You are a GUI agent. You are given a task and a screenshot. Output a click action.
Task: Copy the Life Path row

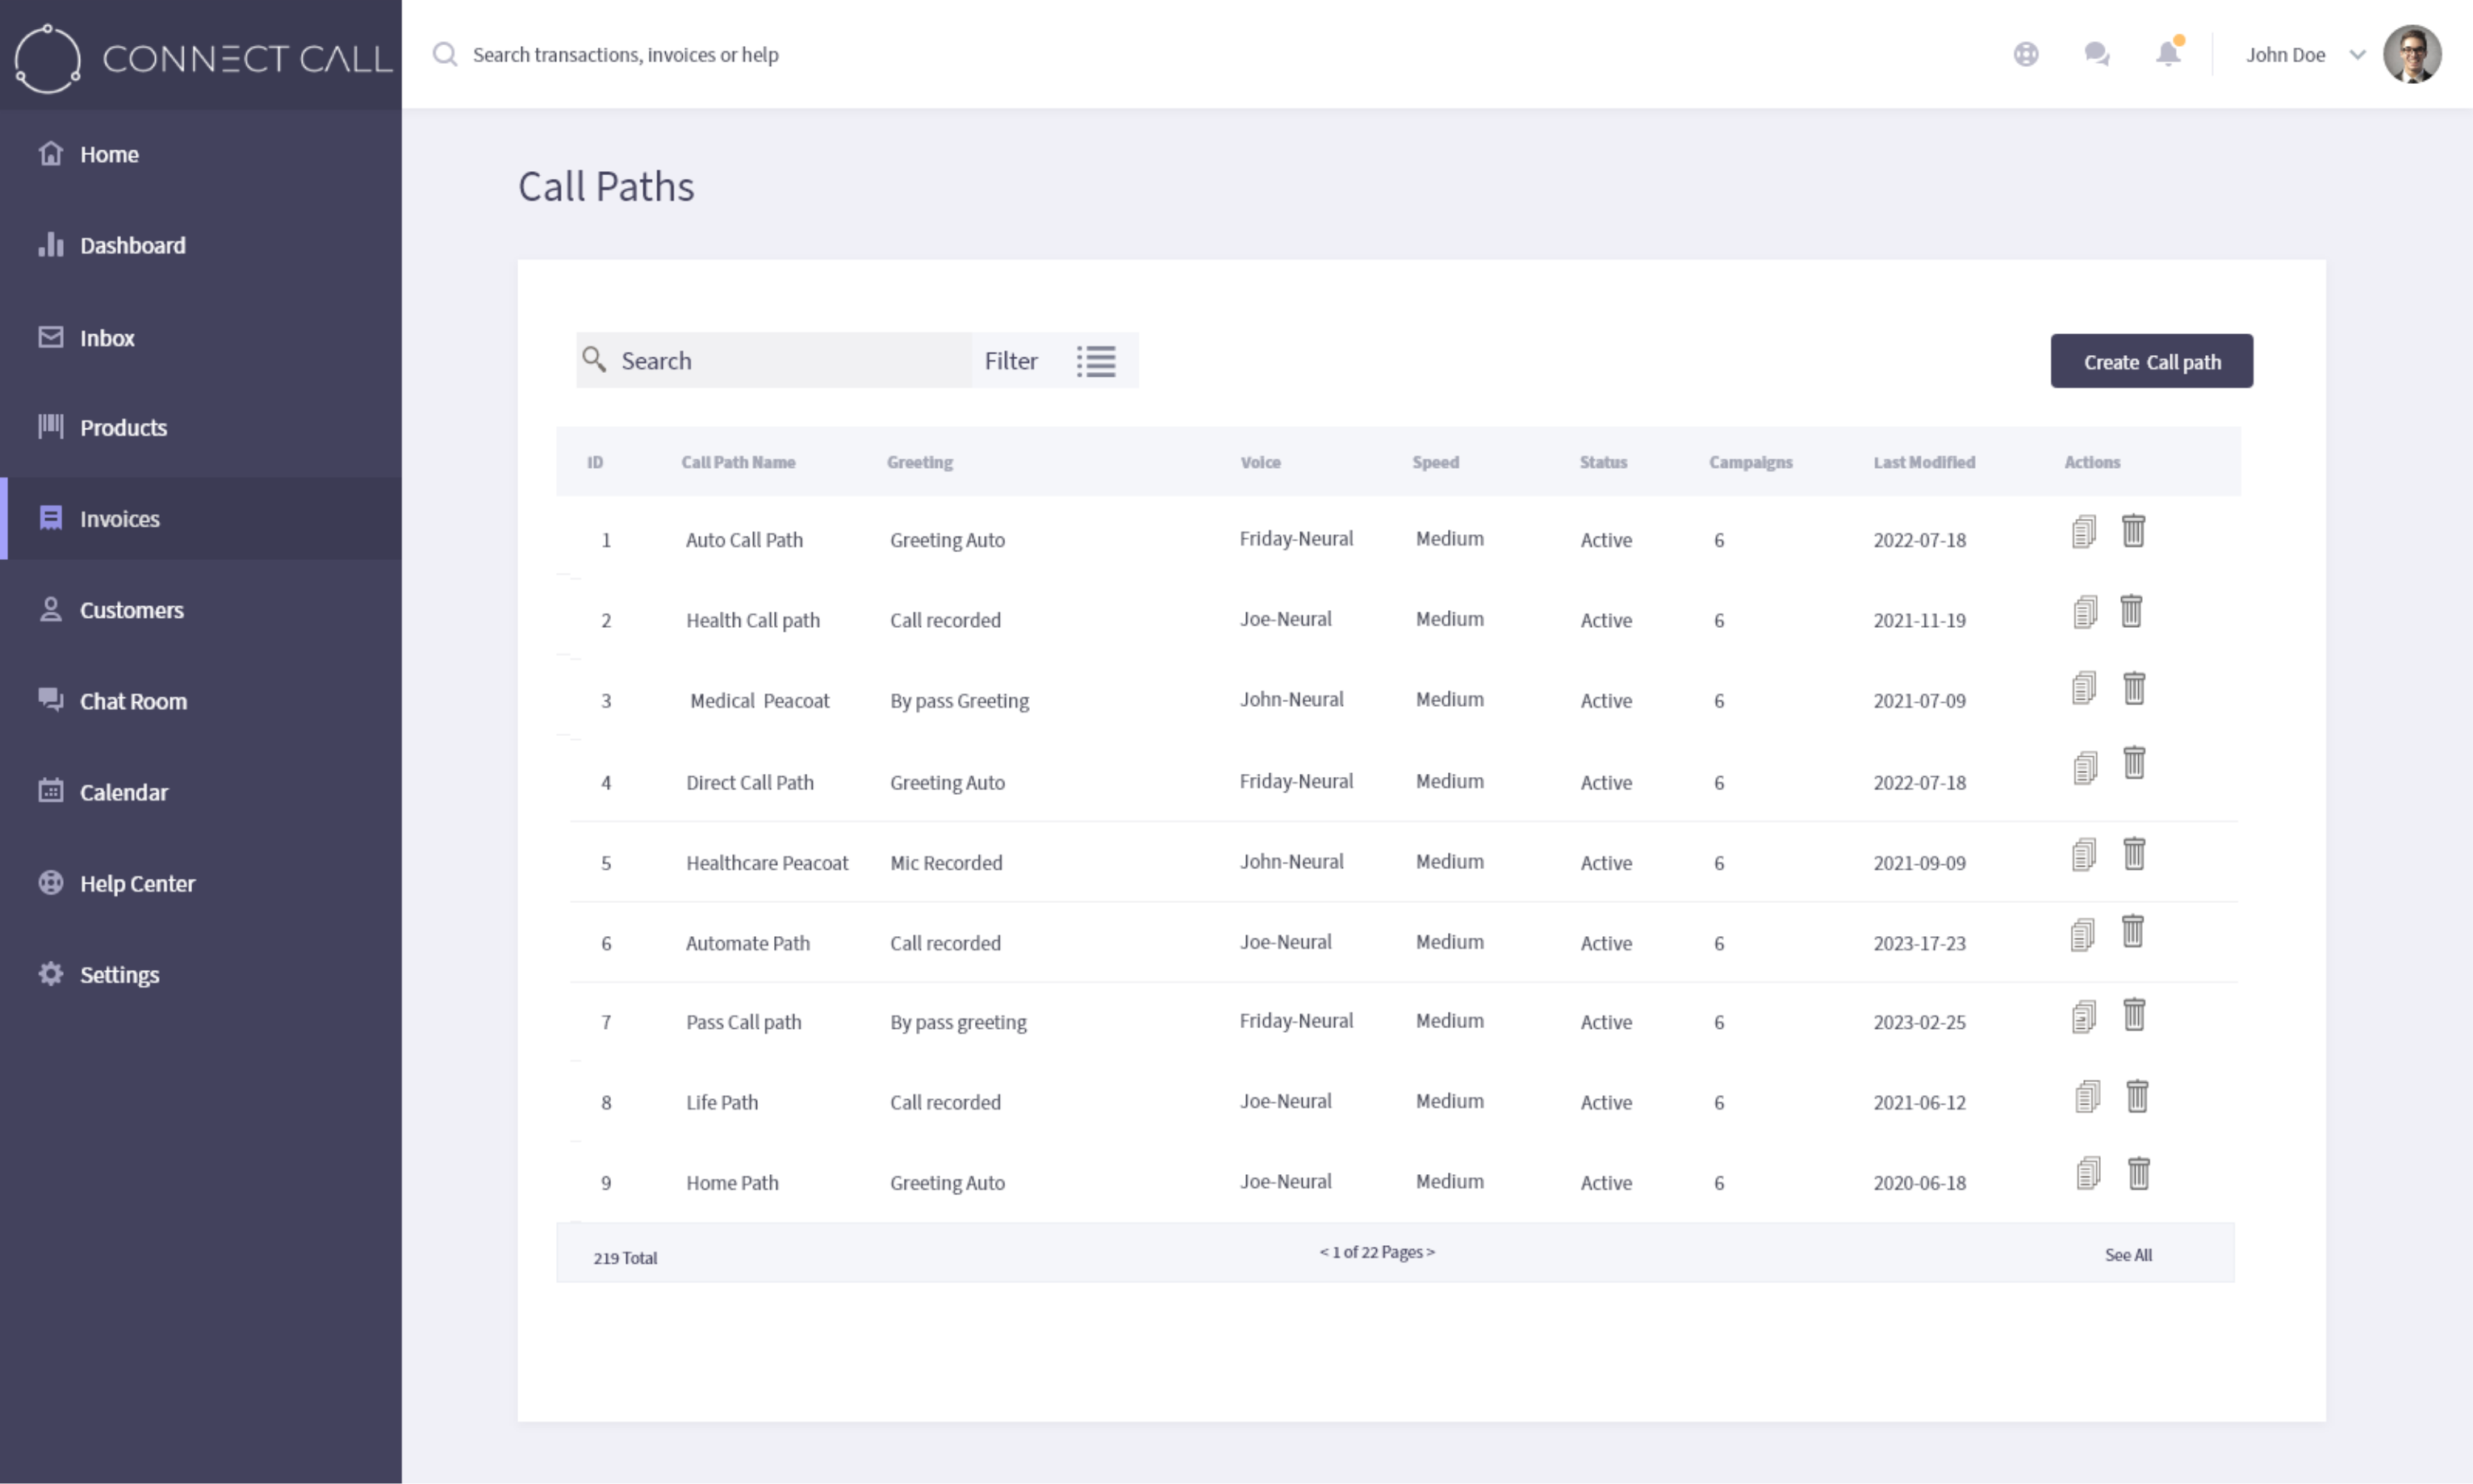(2088, 1097)
